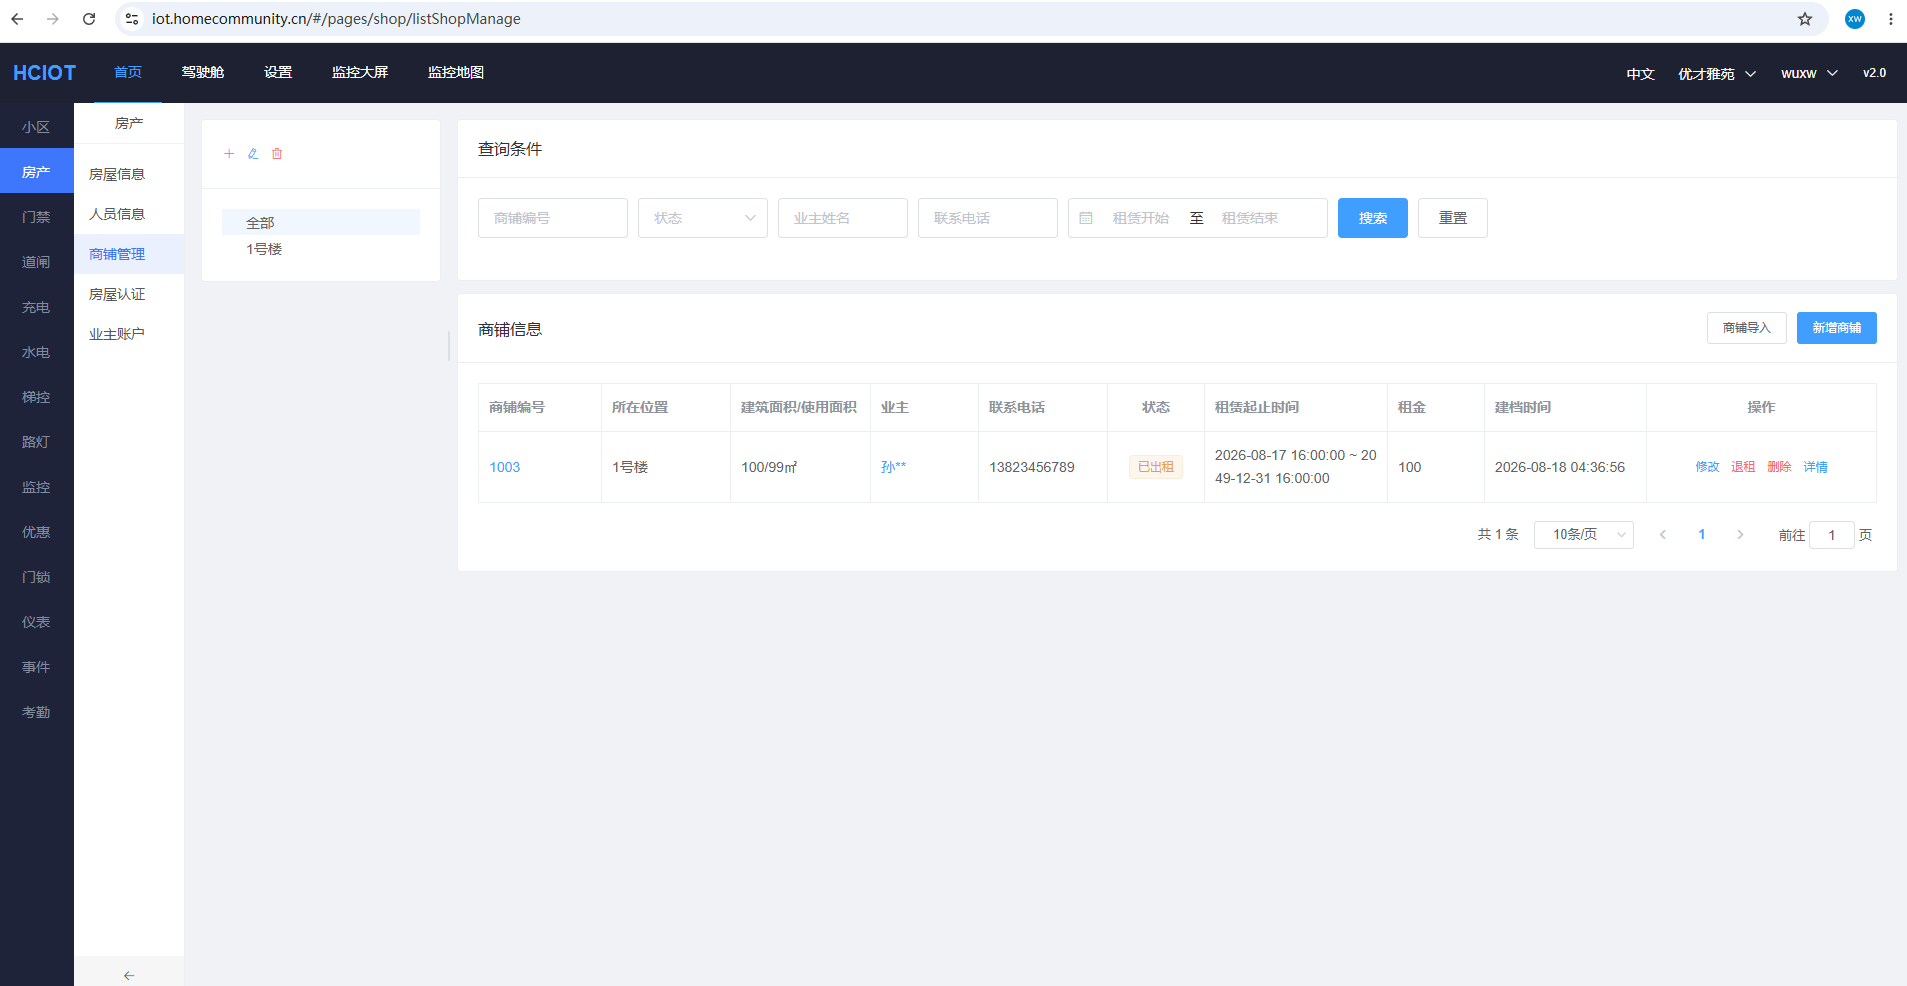Open the browser profile avatar
1907x986 pixels.
[1855, 19]
